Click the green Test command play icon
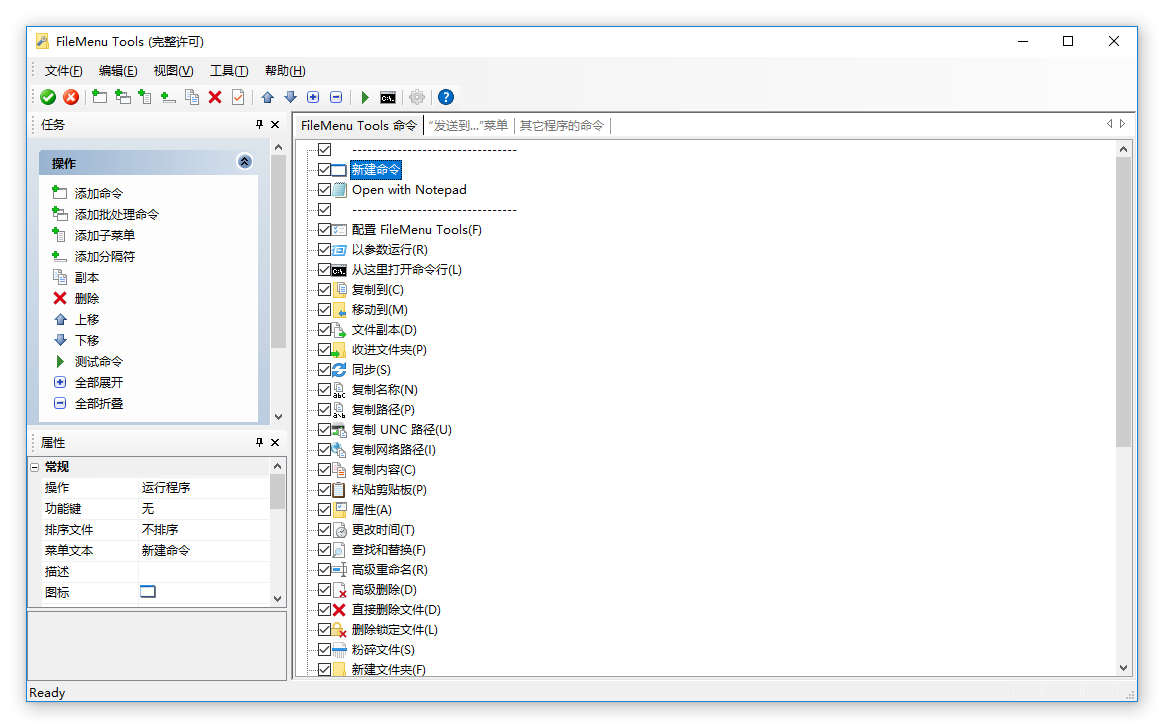Viewport: 1164px width, 728px height. click(x=364, y=97)
